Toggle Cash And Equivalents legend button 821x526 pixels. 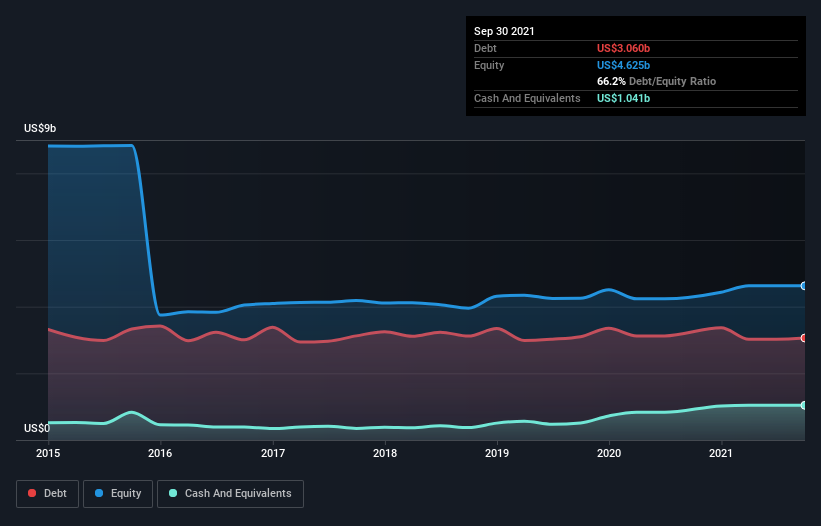(x=230, y=494)
